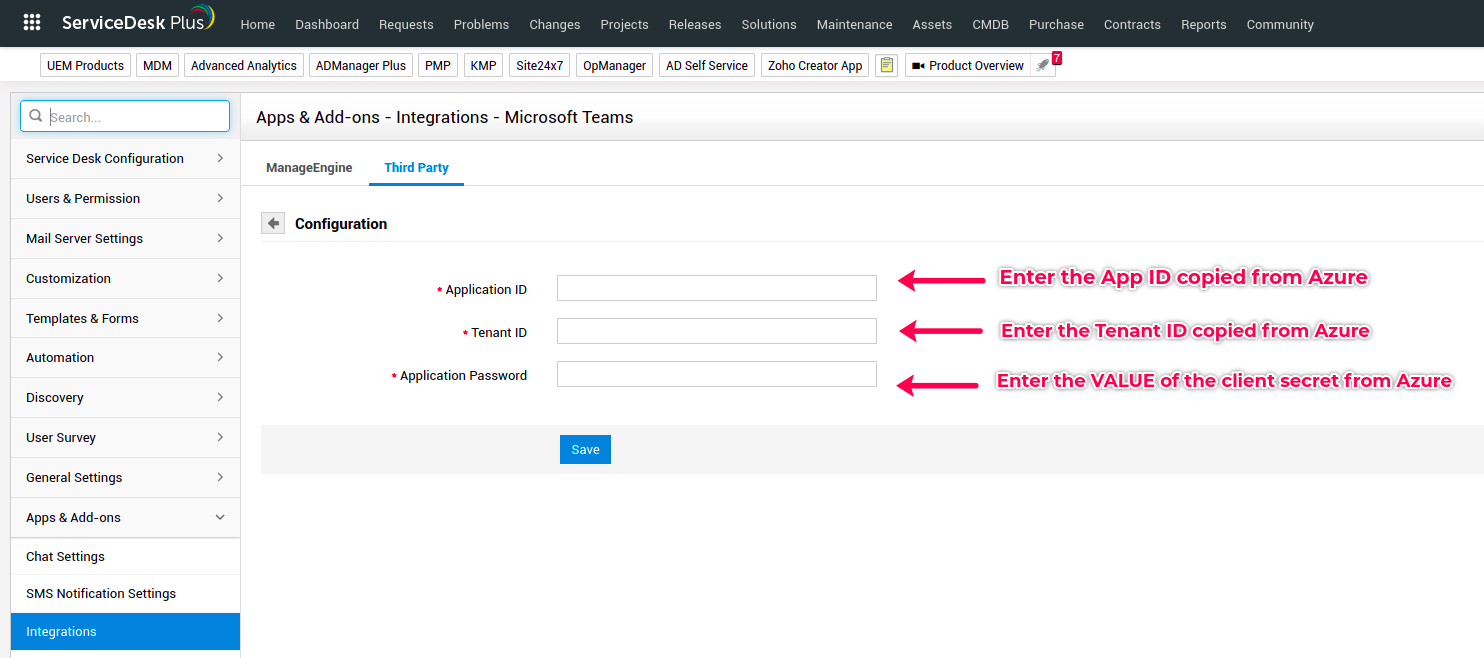Image resolution: width=1484 pixels, height=658 pixels.
Task: Click the rocket icon with red badge
Action: (1043, 65)
